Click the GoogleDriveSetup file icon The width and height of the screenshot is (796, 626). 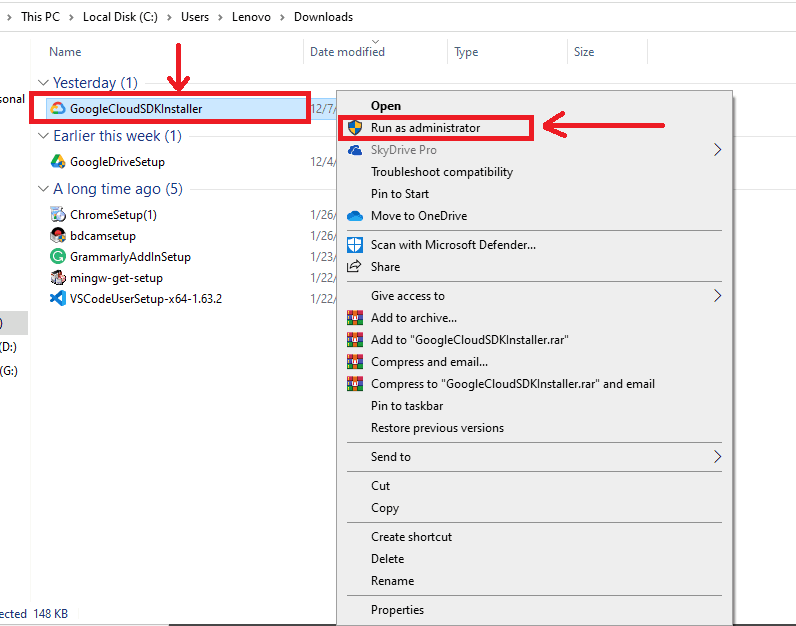click(58, 162)
